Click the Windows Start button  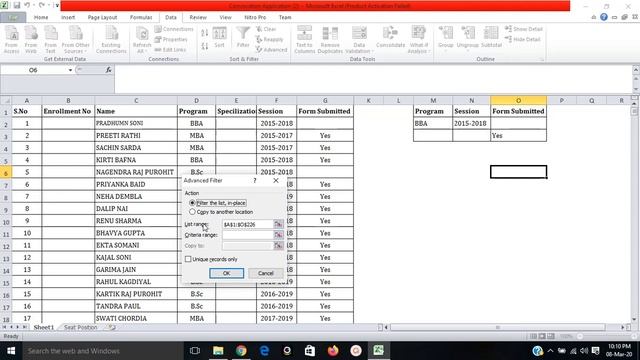point(11,351)
